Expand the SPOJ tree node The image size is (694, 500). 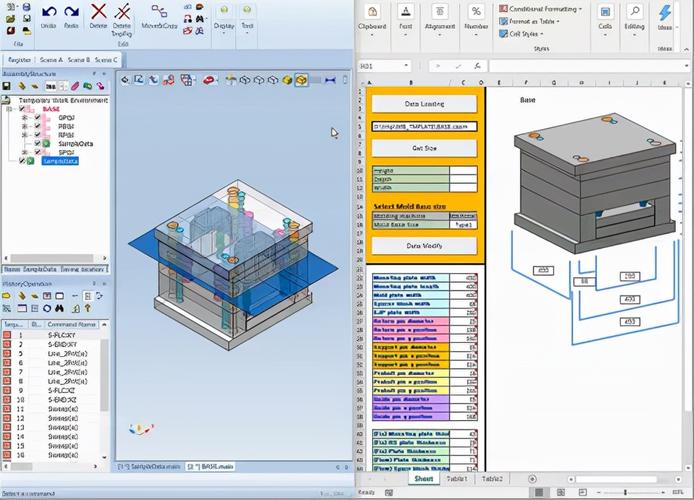25,152
